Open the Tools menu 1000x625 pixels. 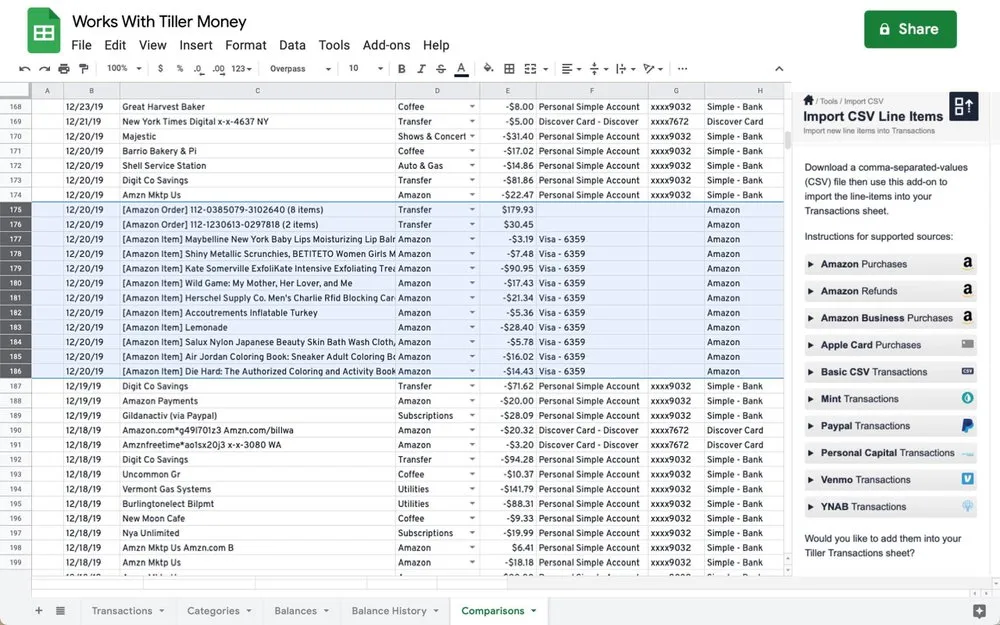(334, 45)
